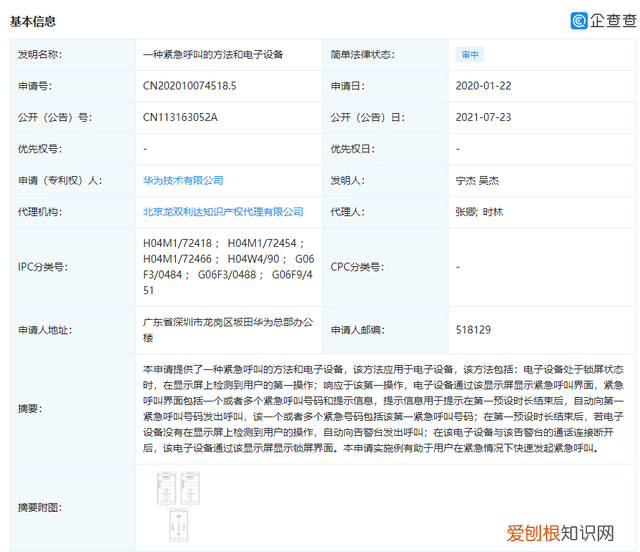Select the IPC classification codes cell
The image size is (640, 552).
229,267
